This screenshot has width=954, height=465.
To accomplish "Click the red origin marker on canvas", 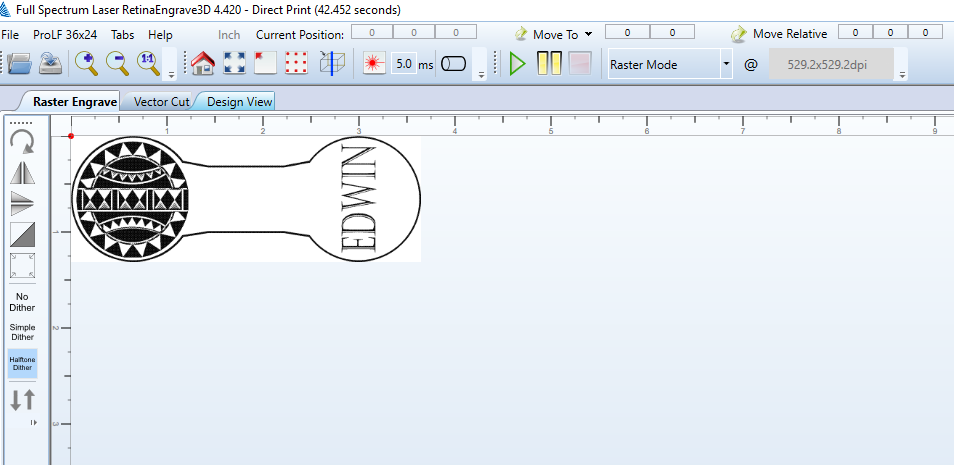I will [x=71, y=136].
